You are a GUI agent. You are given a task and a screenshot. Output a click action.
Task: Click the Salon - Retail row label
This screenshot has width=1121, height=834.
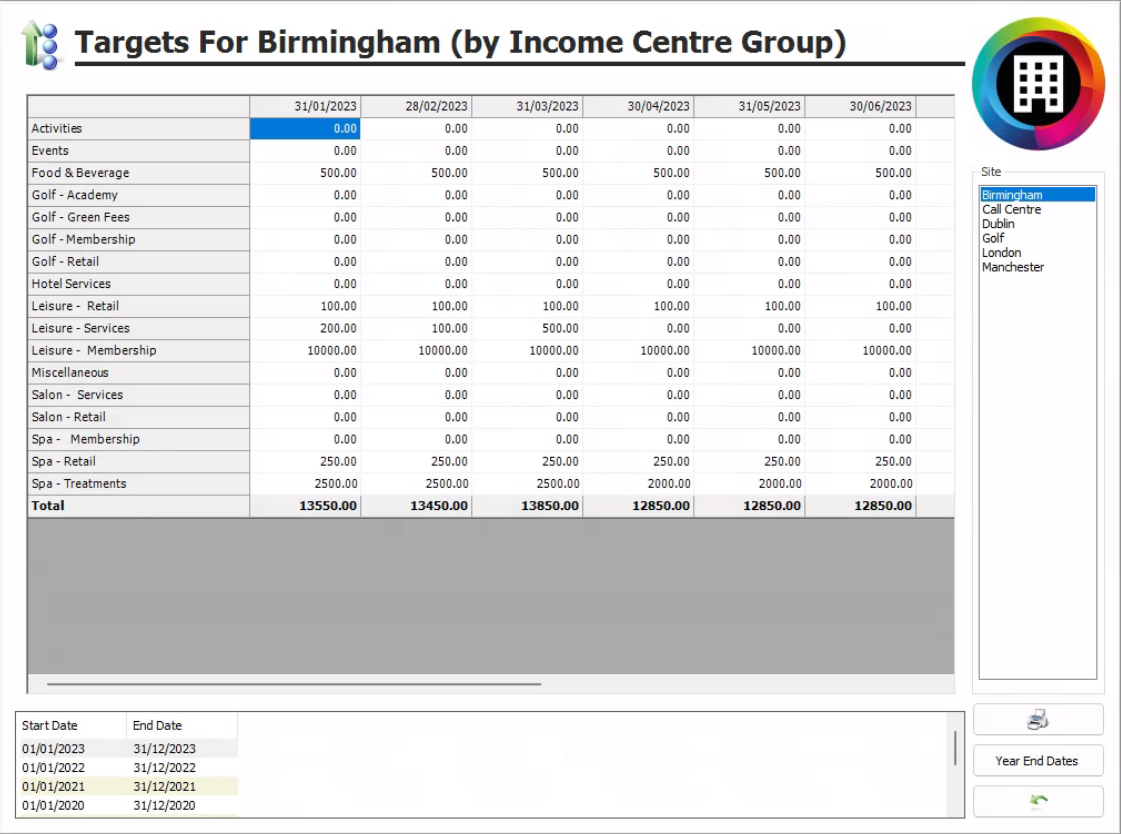click(x=139, y=417)
